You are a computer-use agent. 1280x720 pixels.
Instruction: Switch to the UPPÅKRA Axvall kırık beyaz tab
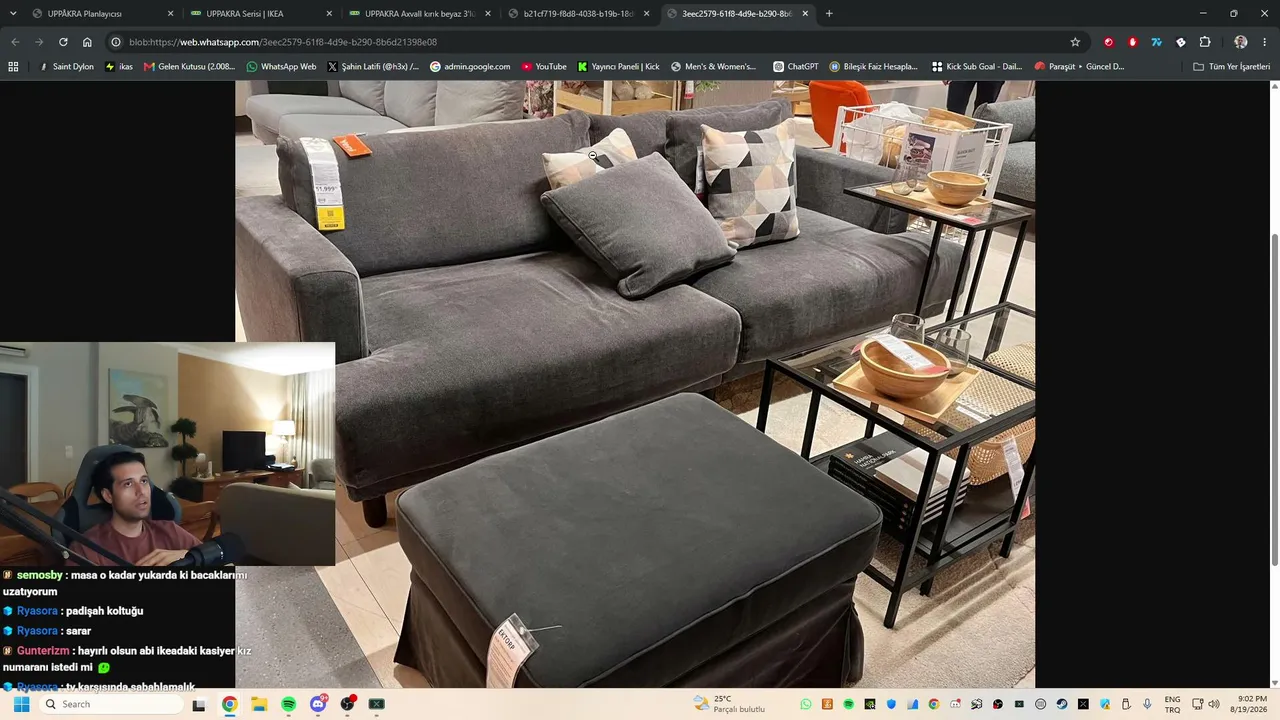coord(418,14)
